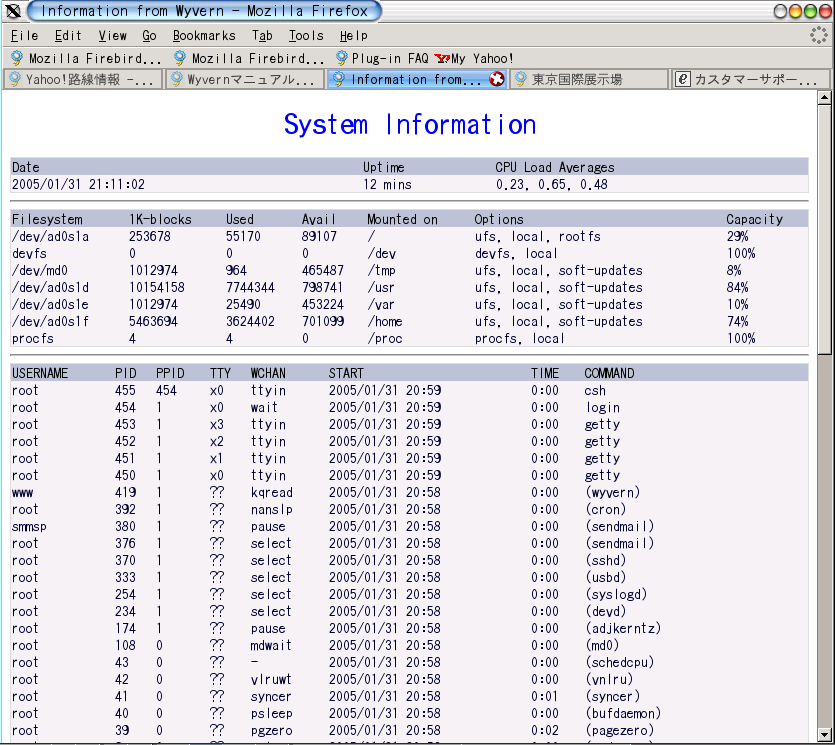
Task: Select the mdwait wait channel value
Action: [x=271, y=646]
